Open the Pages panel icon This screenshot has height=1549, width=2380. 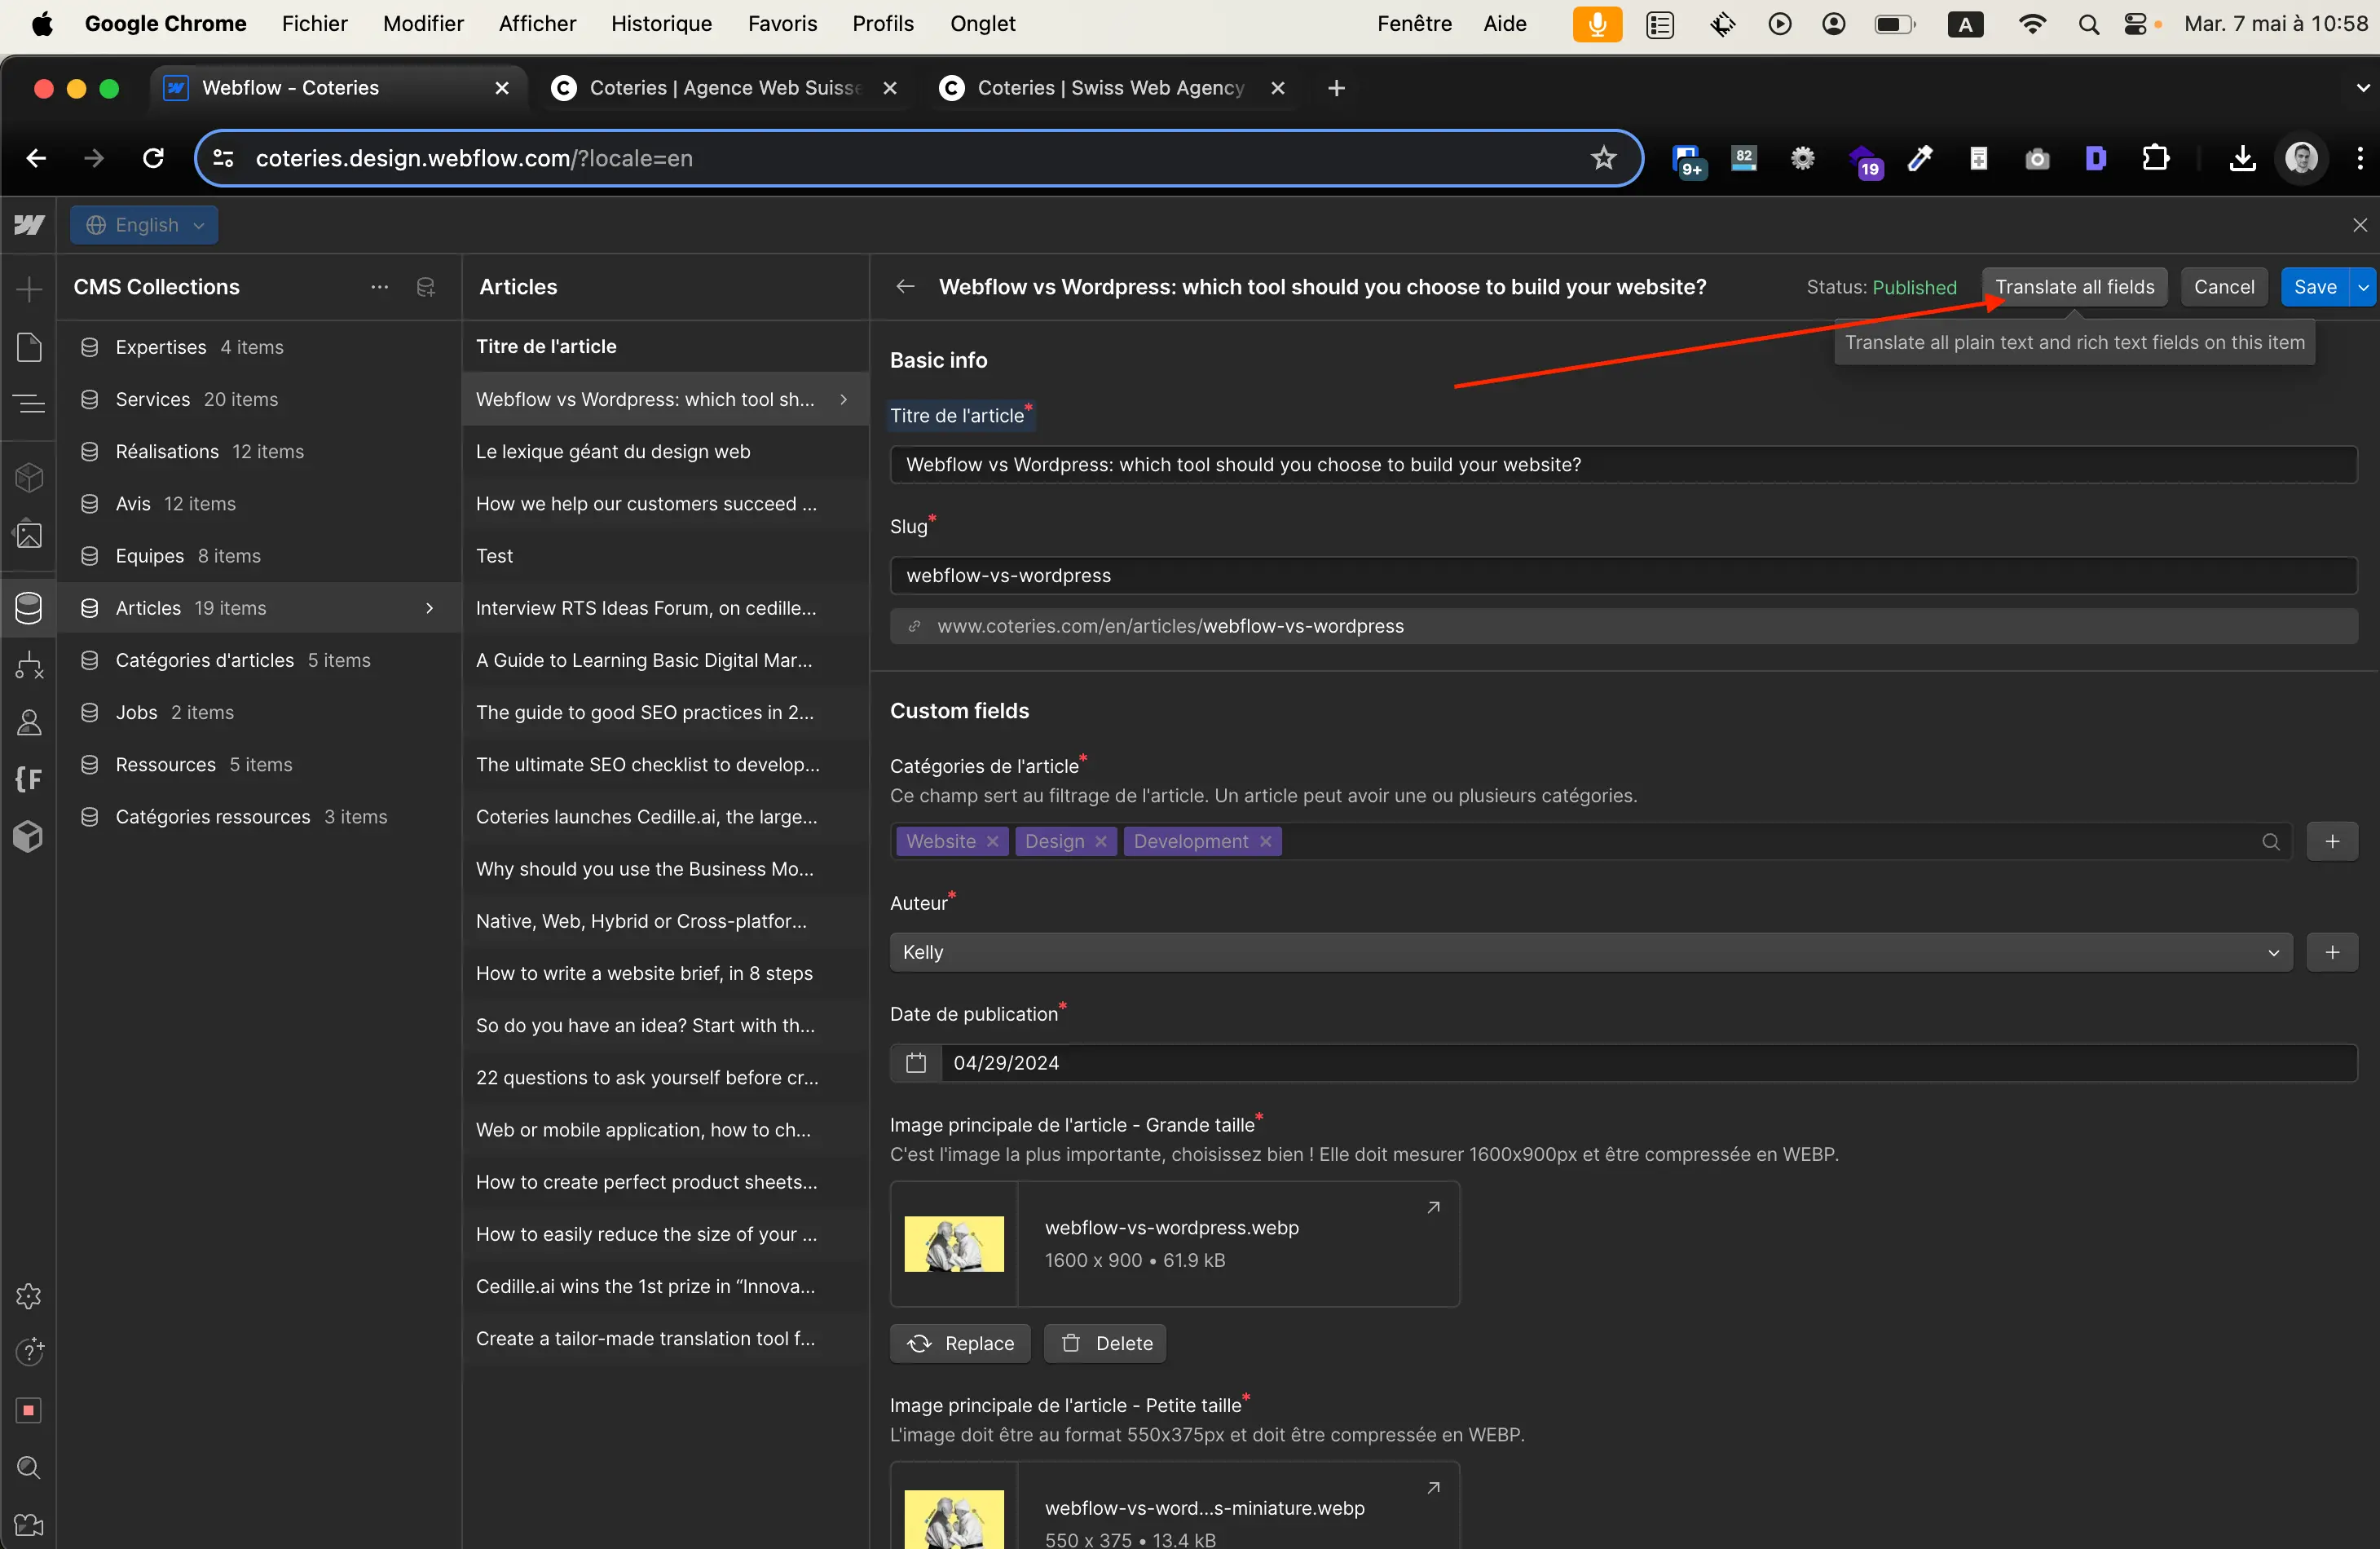tap(29, 346)
